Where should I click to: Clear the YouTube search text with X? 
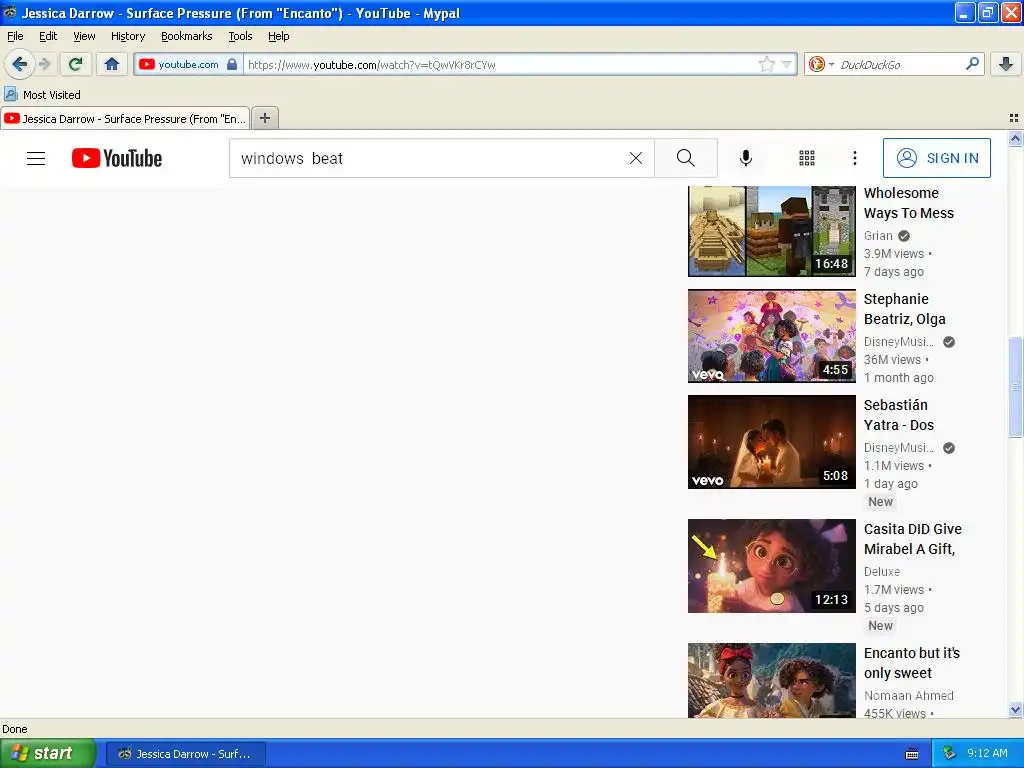(x=635, y=158)
